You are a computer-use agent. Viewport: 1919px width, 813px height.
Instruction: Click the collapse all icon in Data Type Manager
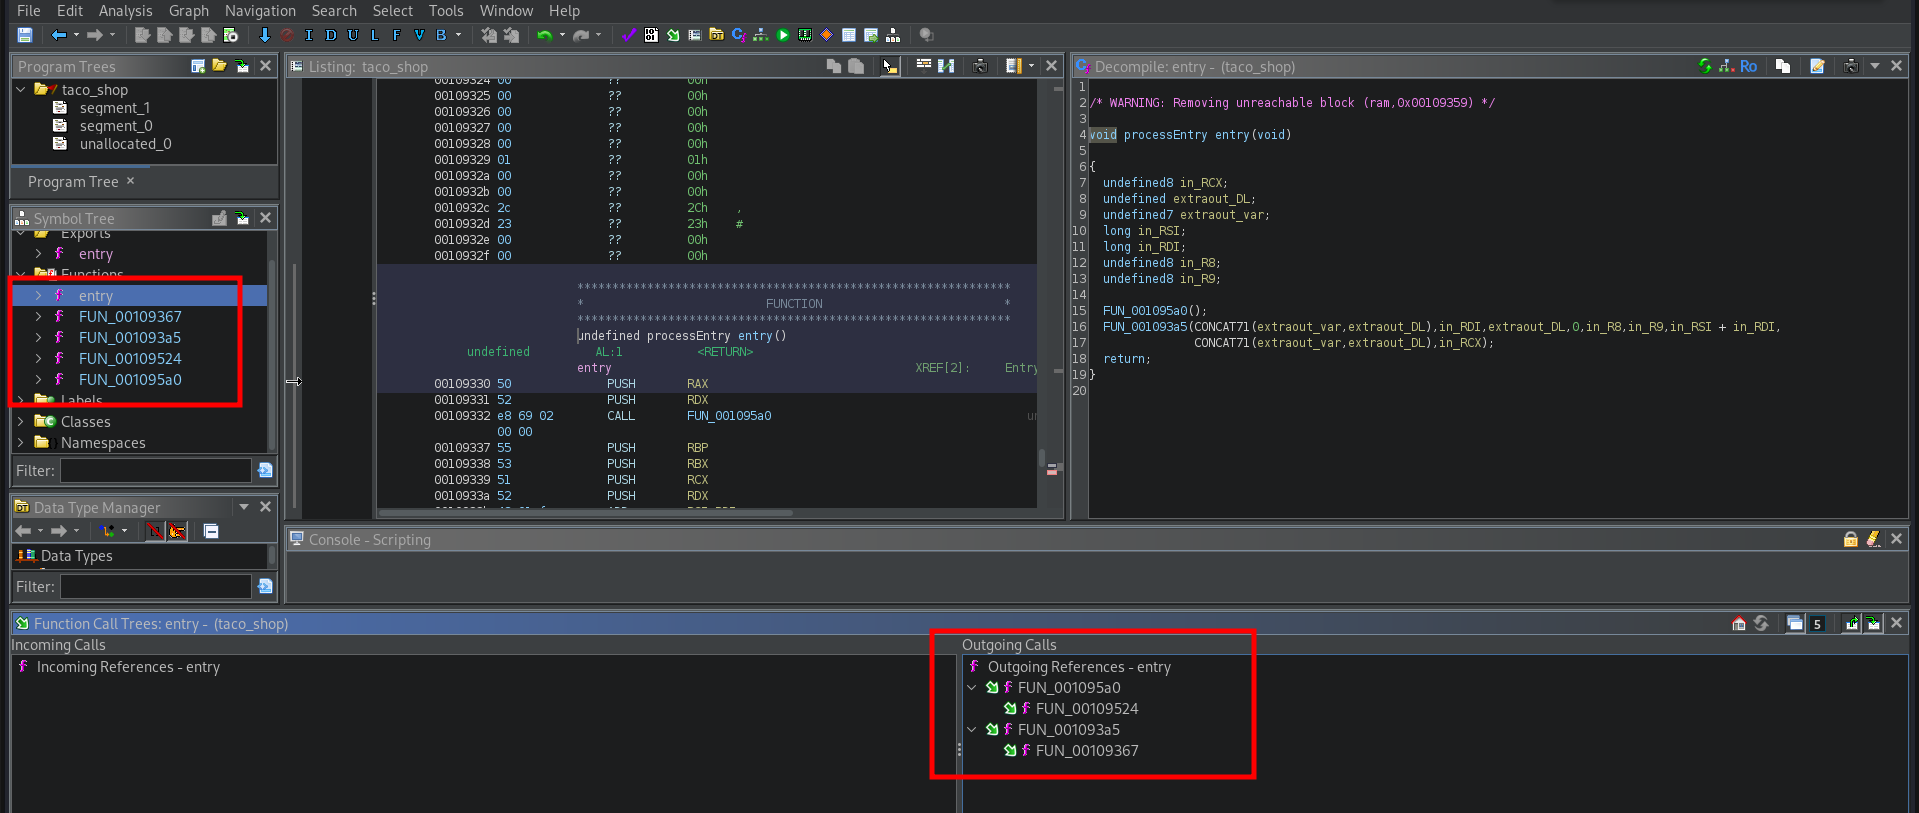click(211, 531)
